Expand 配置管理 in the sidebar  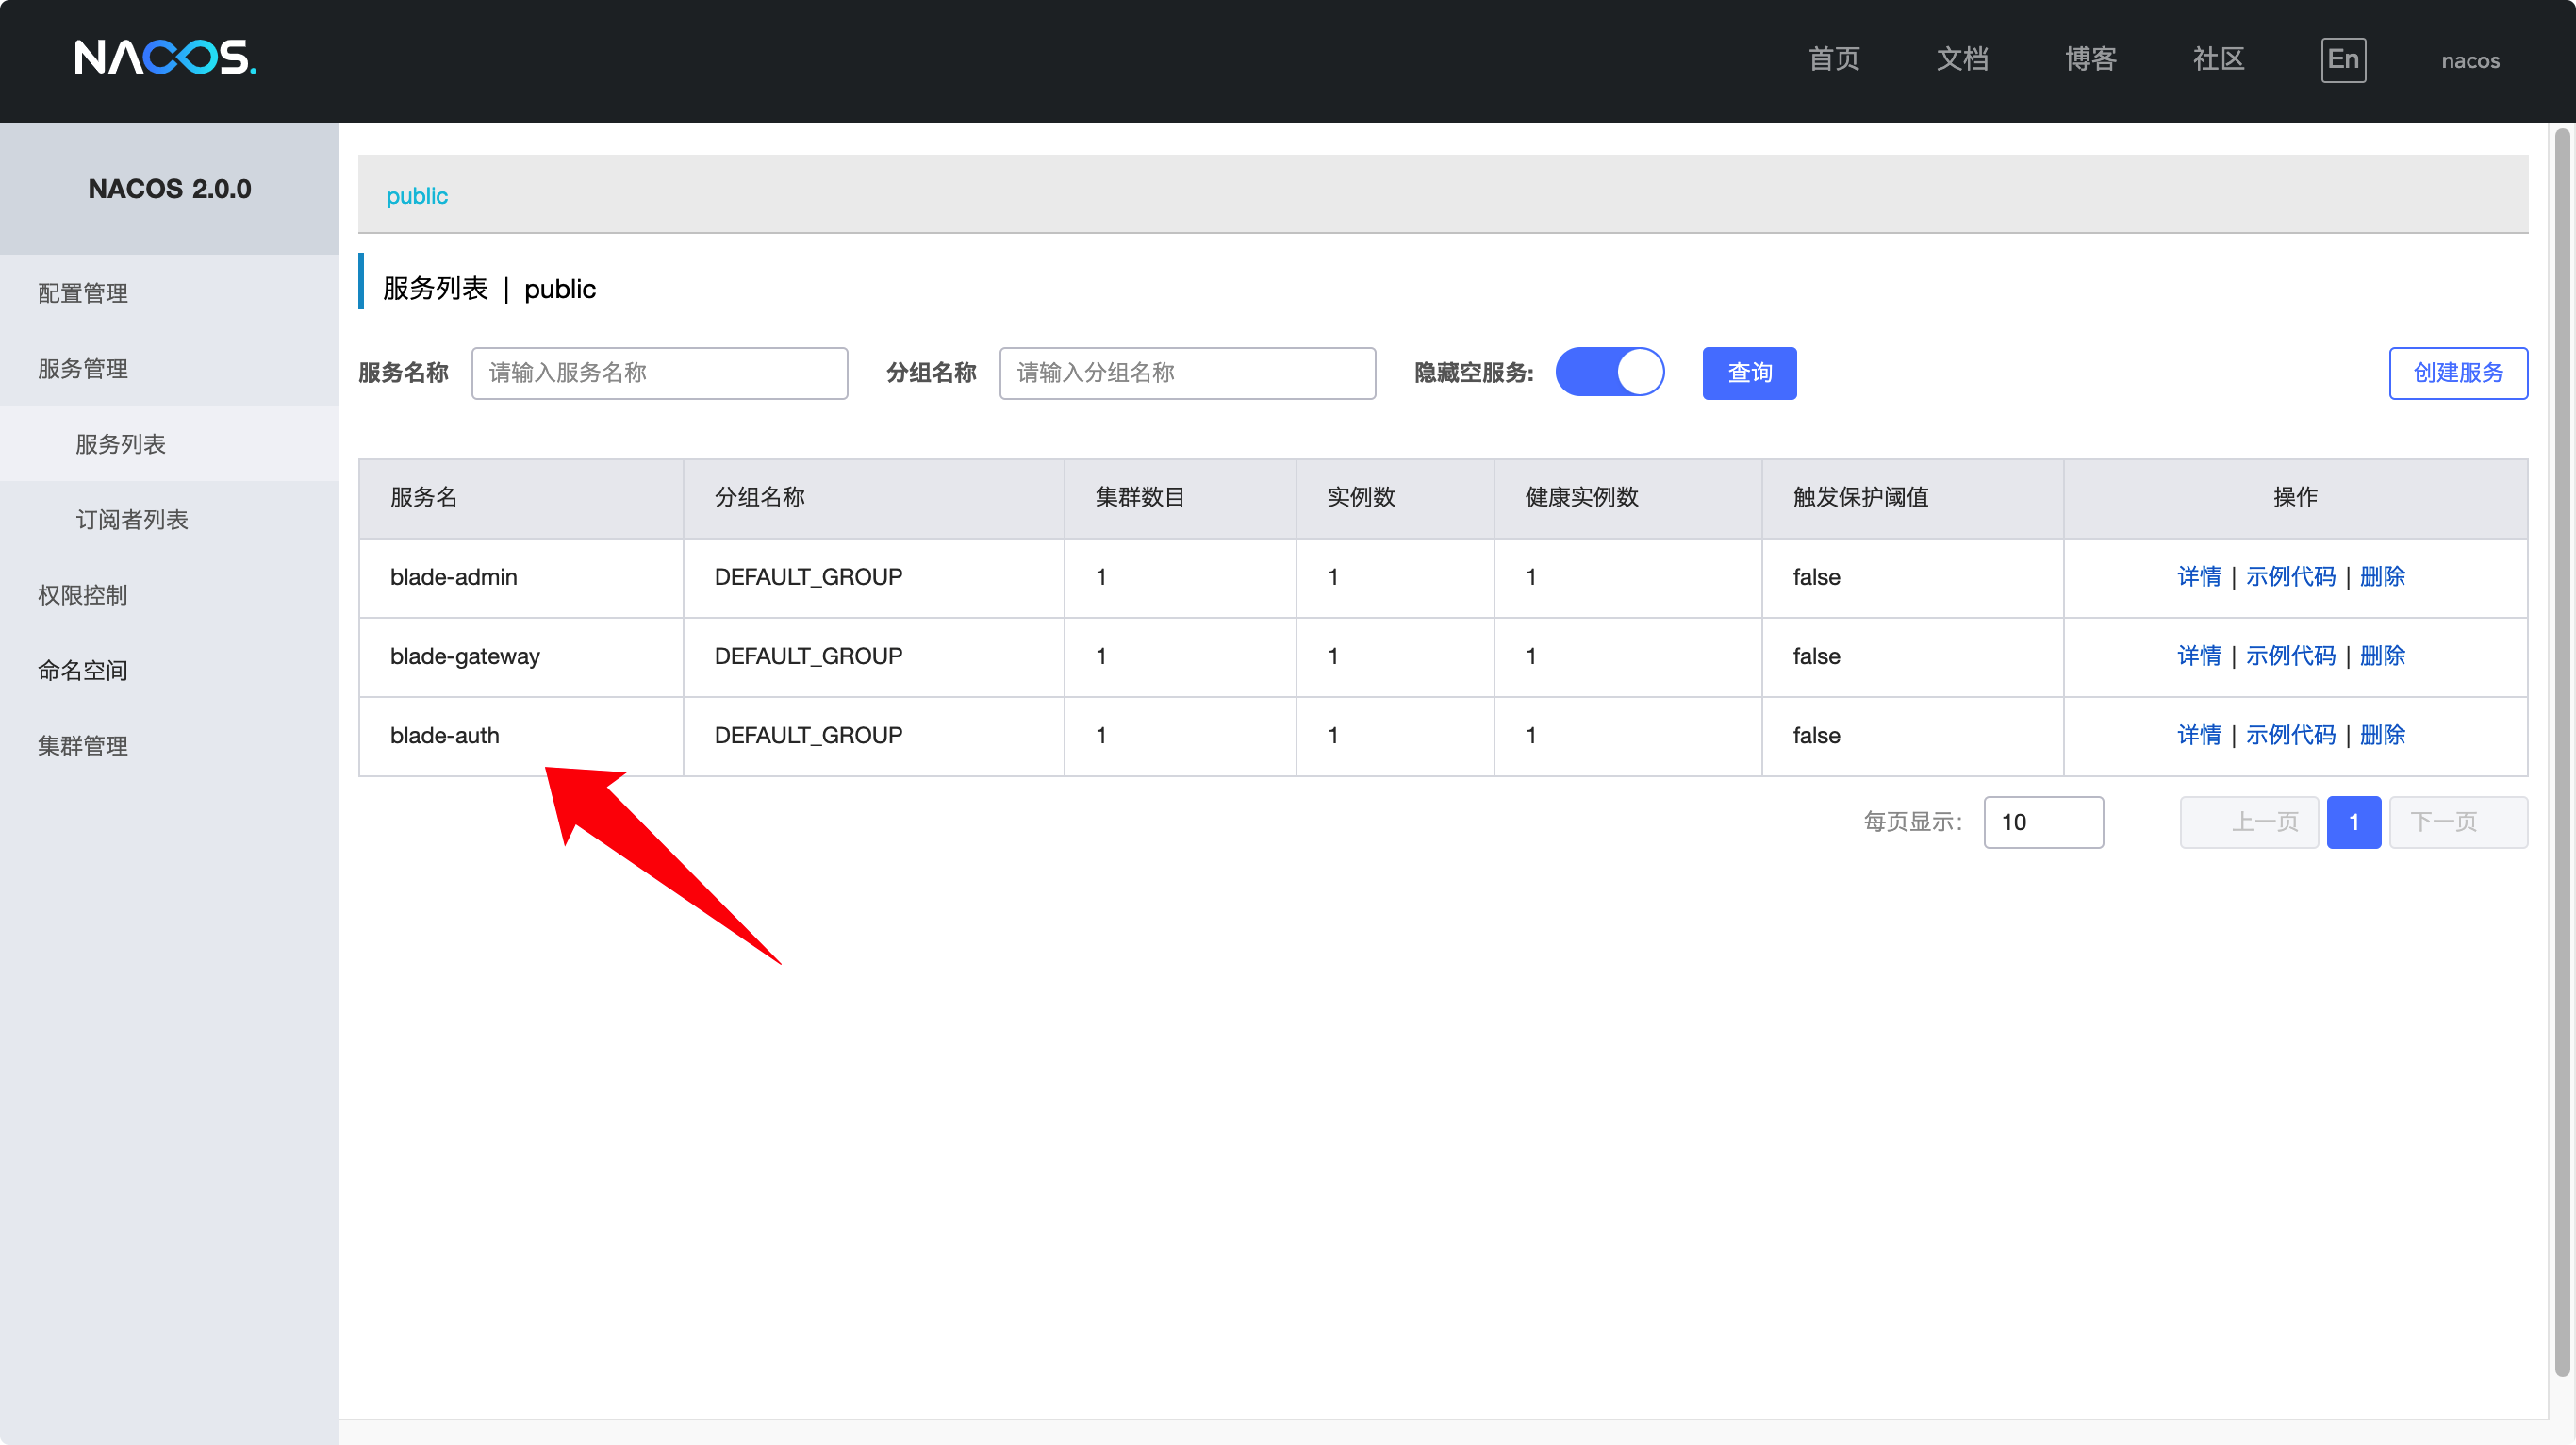[x=170, y=293]
